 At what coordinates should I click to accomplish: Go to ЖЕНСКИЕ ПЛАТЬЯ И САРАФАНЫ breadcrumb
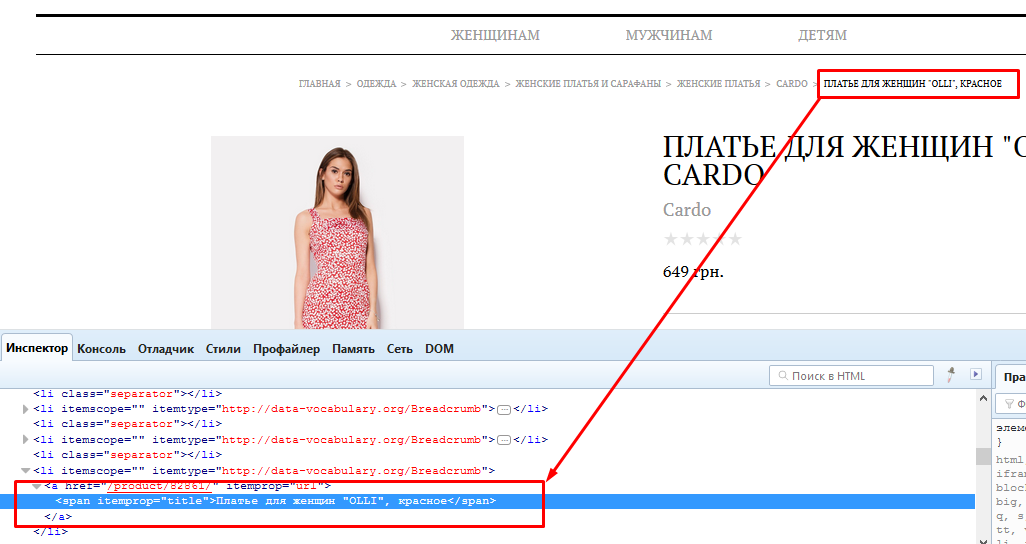[588, 84]
